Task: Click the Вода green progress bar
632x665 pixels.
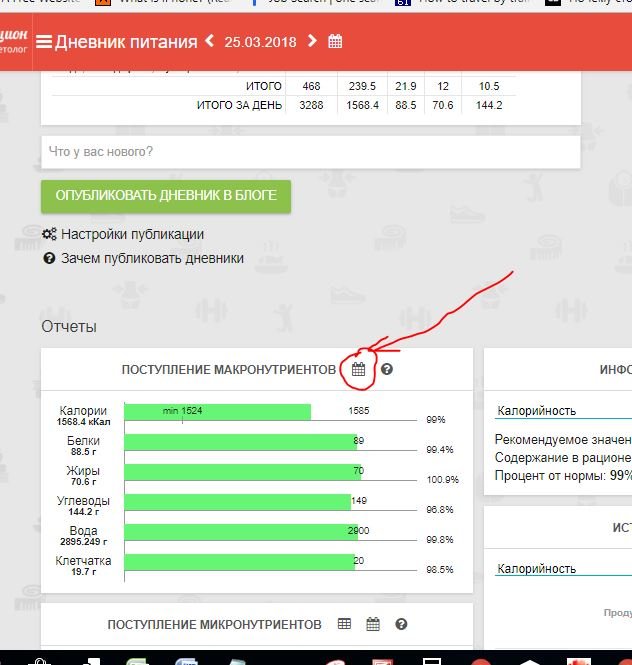Action: click(240, 531)
